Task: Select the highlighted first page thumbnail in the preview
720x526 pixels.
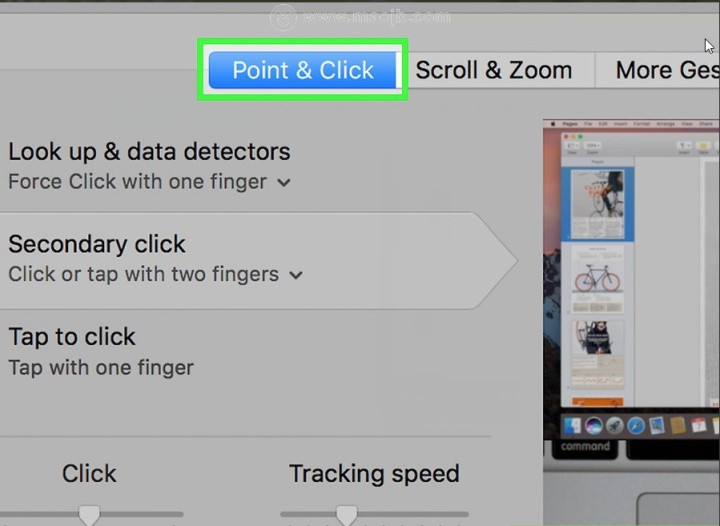Action: pos(597,204)
